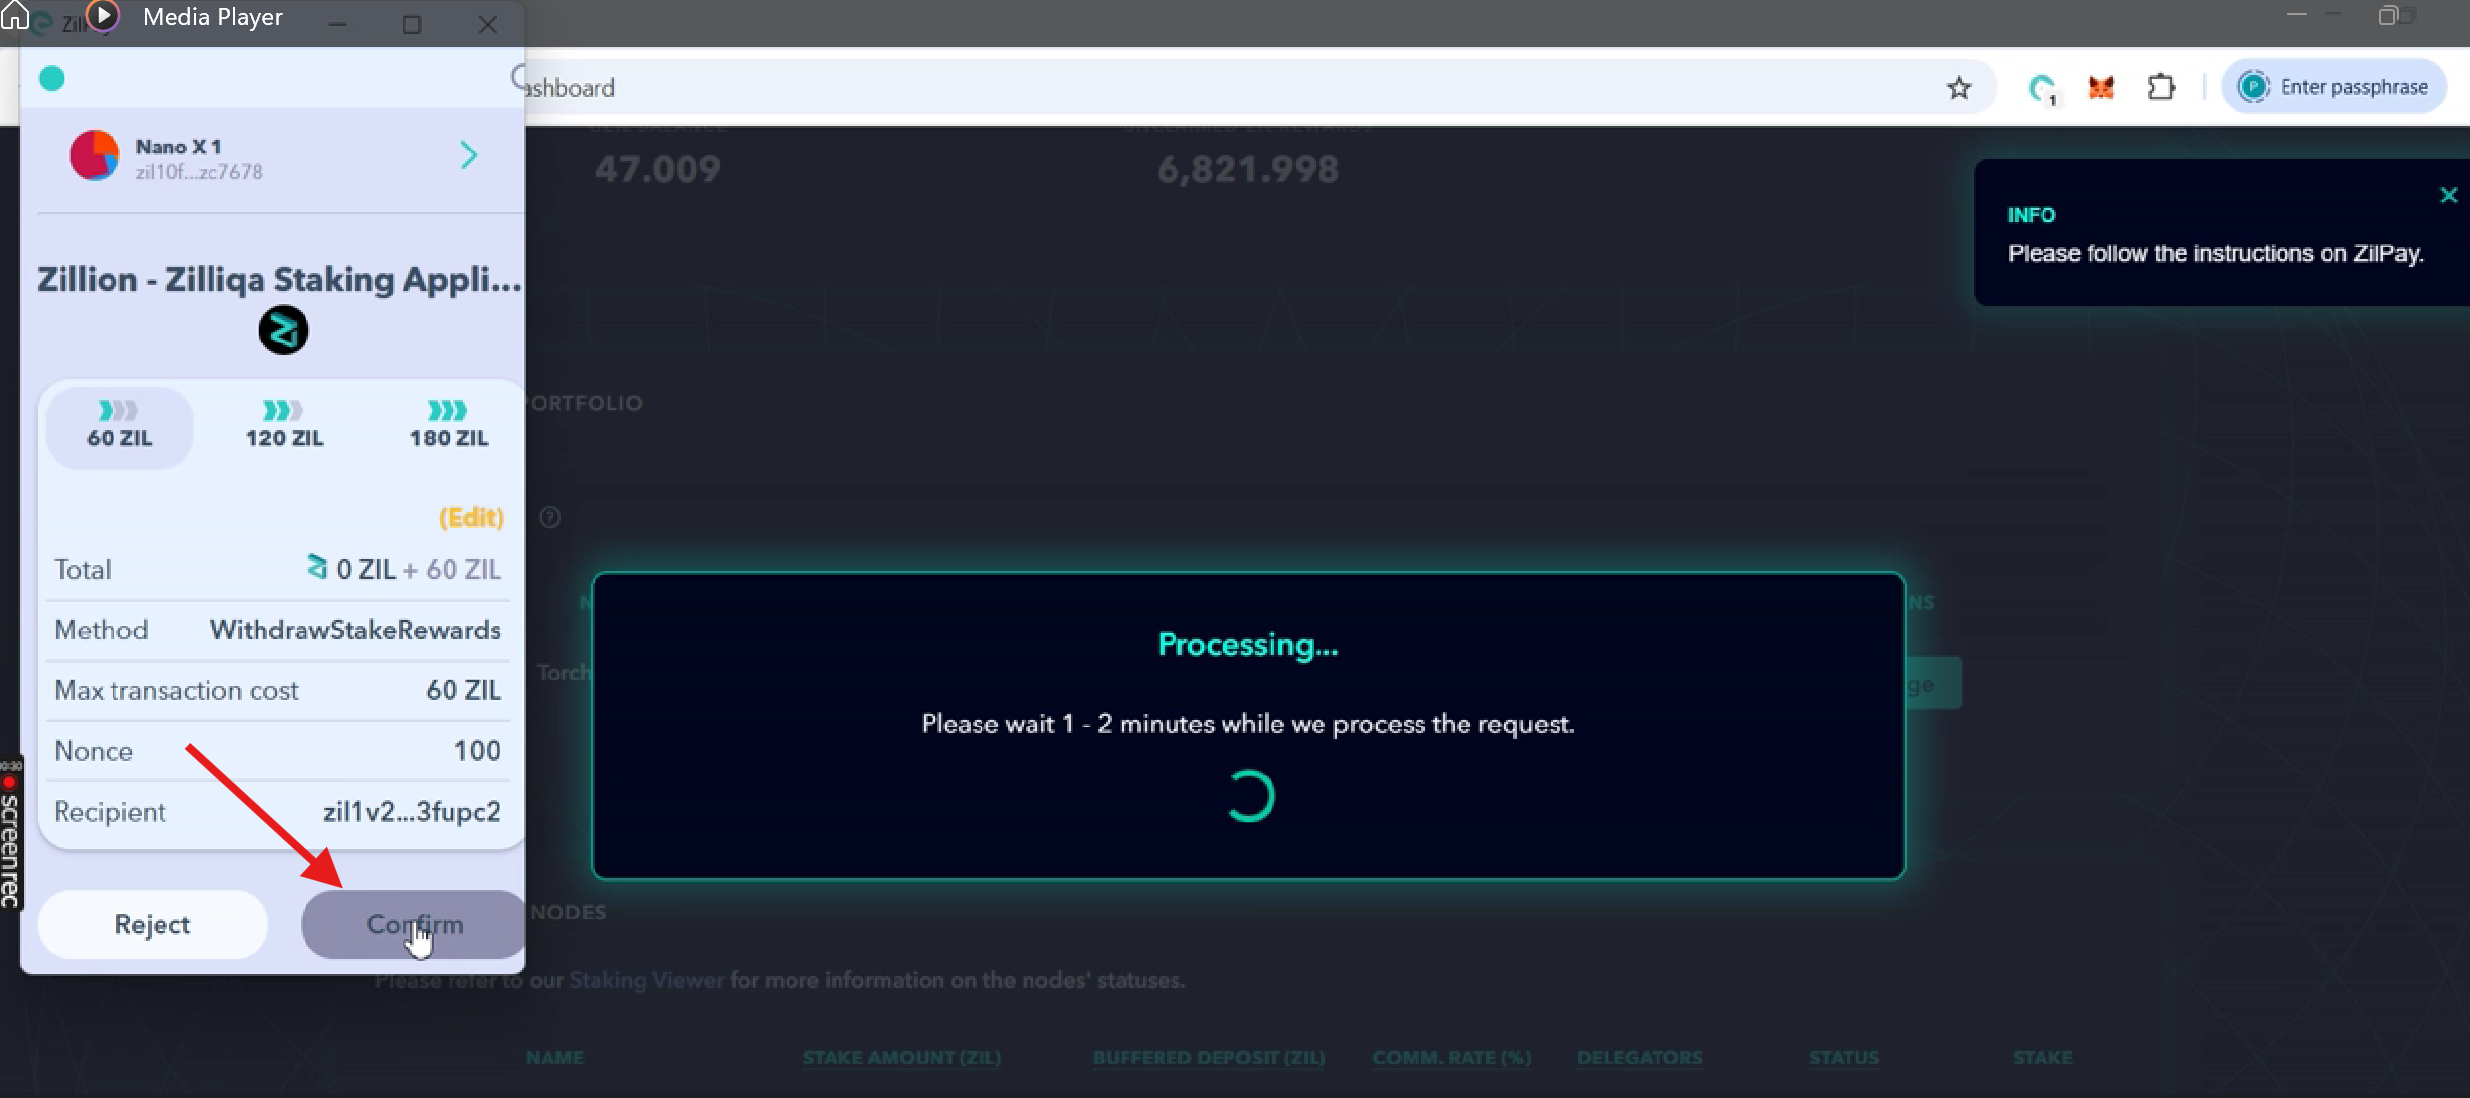Select the 60 ZIL gas option
Viewport: 2470px width, 1098px height.
coord(119,427)
